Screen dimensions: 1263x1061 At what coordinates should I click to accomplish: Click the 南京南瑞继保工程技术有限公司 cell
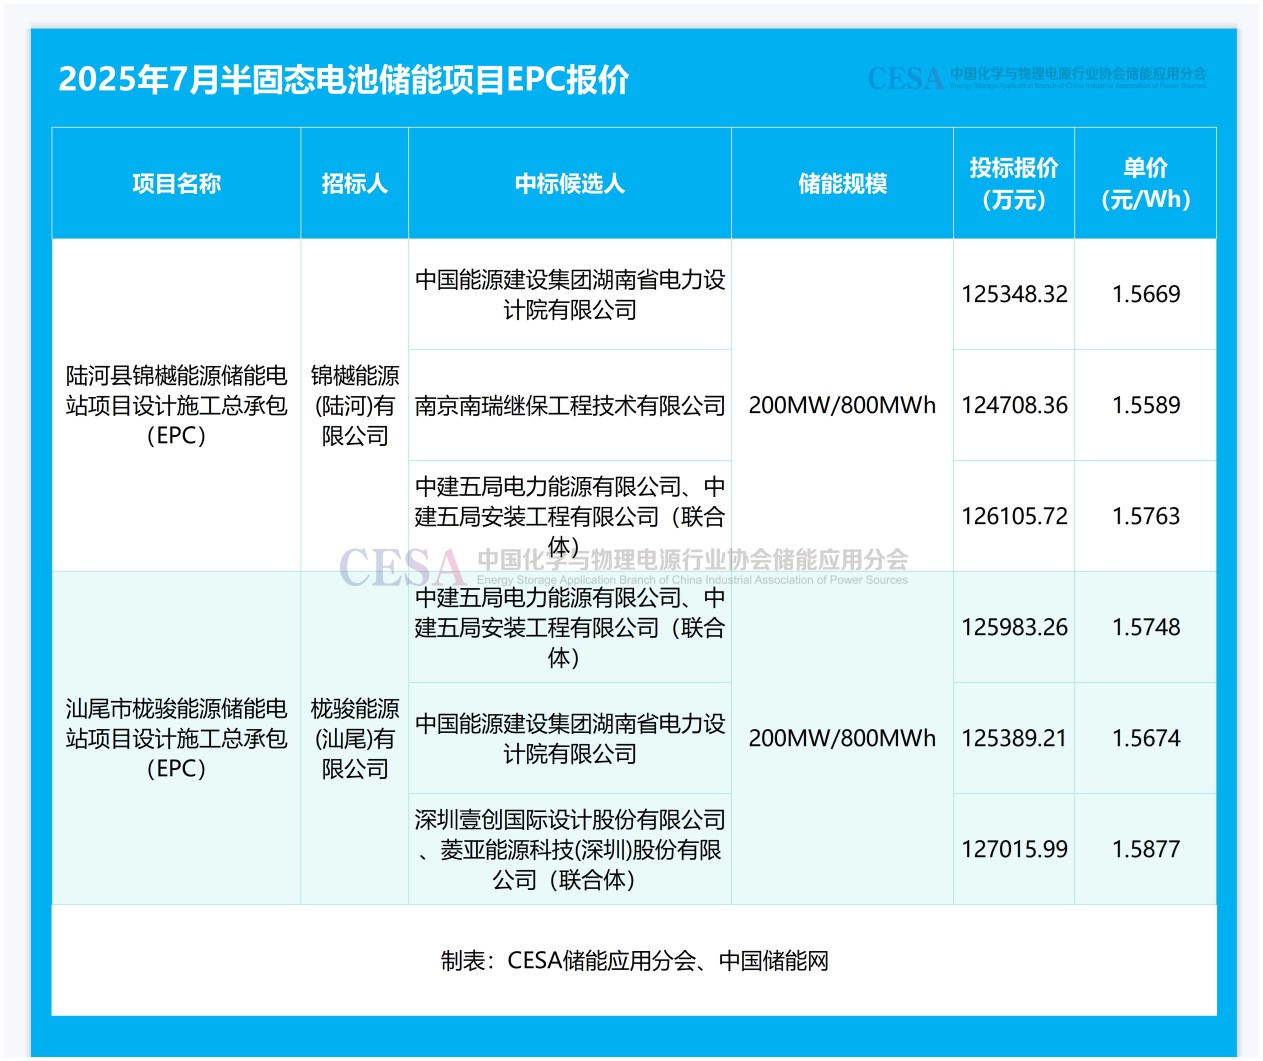click(x=569, y=406)
